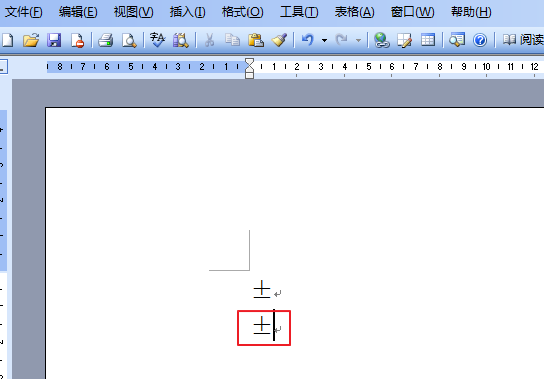The image size is (544, 379).
Task: Open the 帮助(H) menu
Action: (471, 12)
